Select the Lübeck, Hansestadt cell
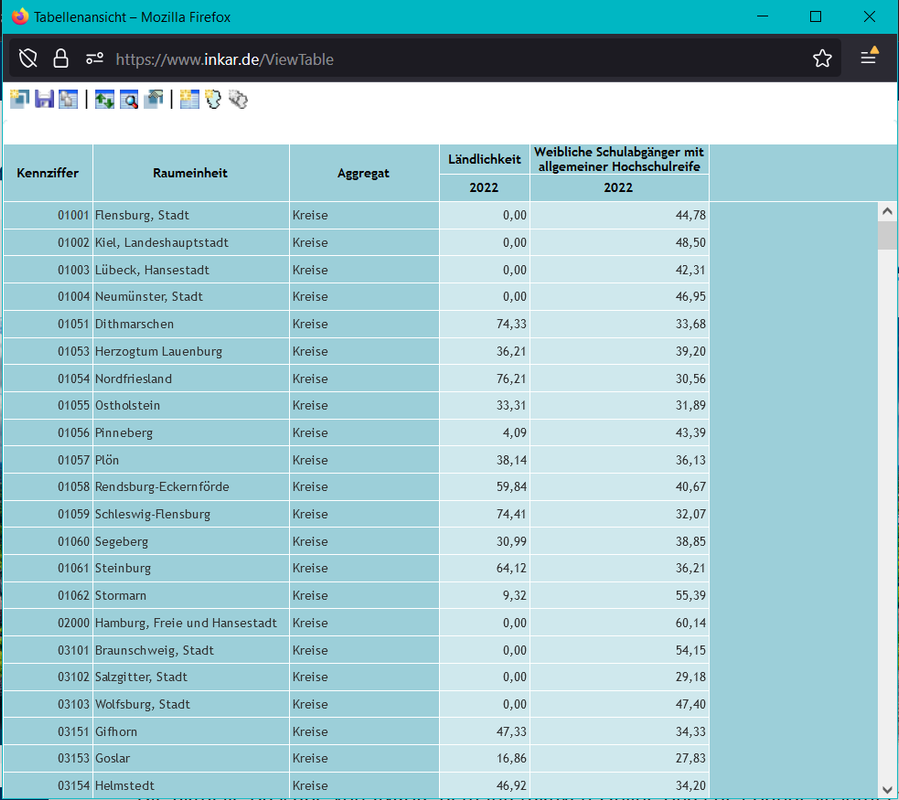The image size is (899, 800). click(x=191, y=270)
